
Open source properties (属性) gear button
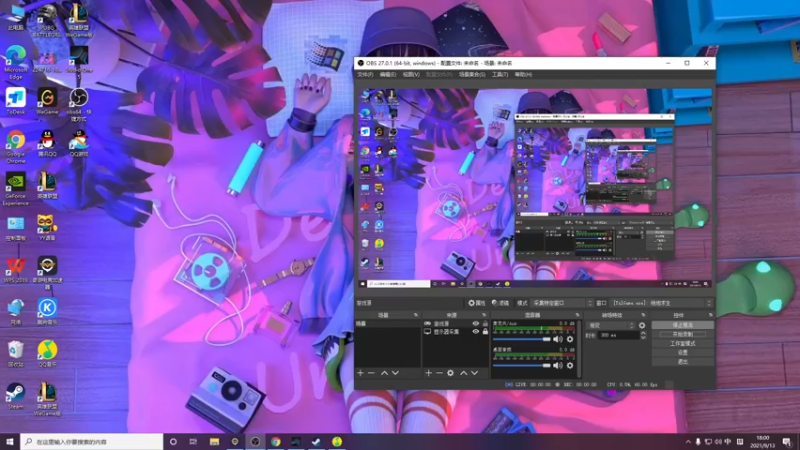click(477, 303)
